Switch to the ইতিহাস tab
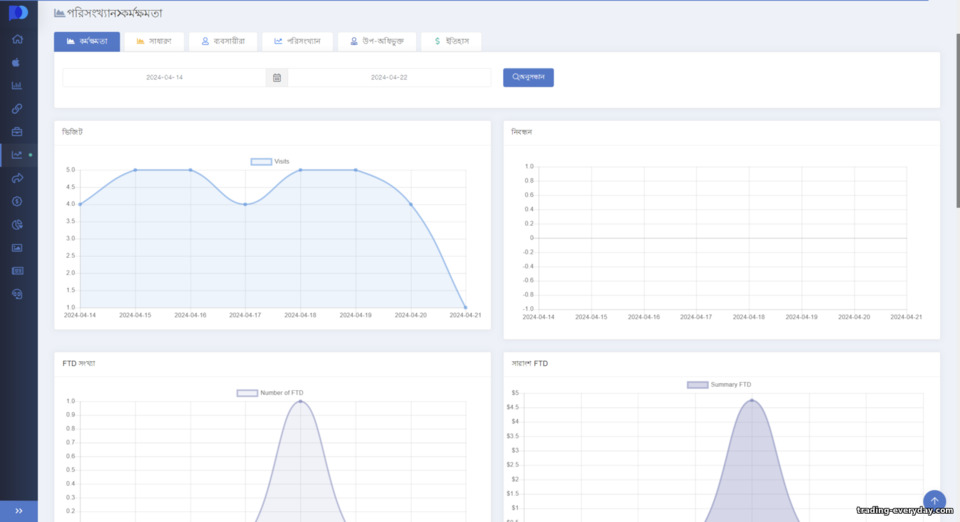The width and height of the screenshot is (960, 522). pyautogui.click(x=451, y=41)
